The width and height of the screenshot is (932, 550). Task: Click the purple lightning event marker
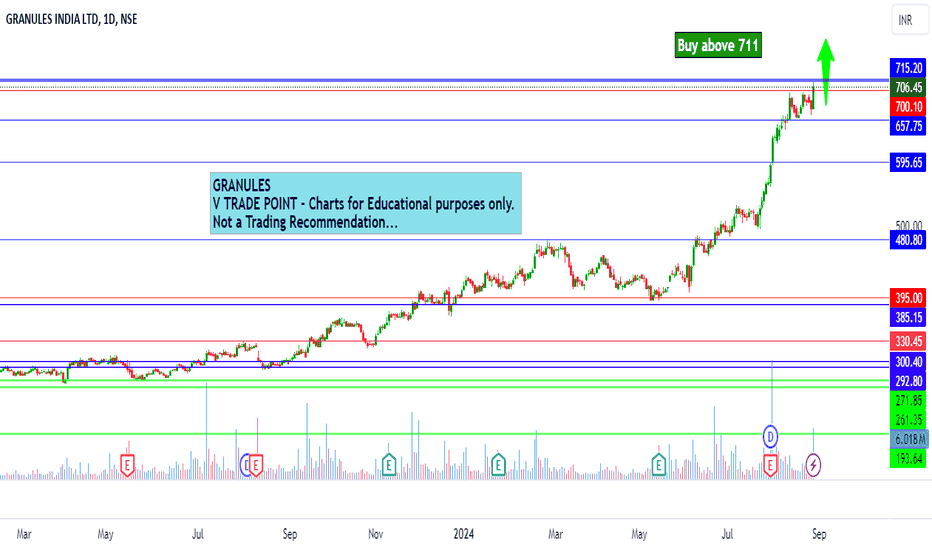[x=813, y=465]
